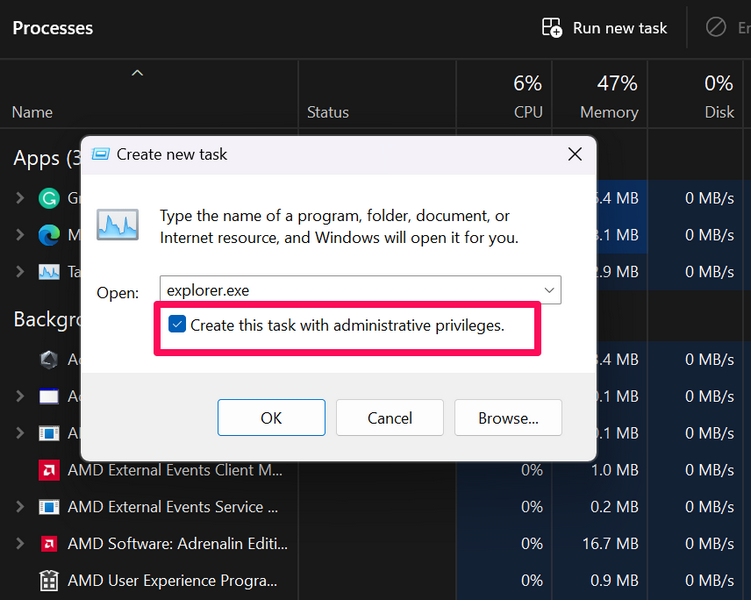Click the AMD External Events Service icon
Image resolution: width=751 pixels, height=600 pixels.
coord(48,507)
